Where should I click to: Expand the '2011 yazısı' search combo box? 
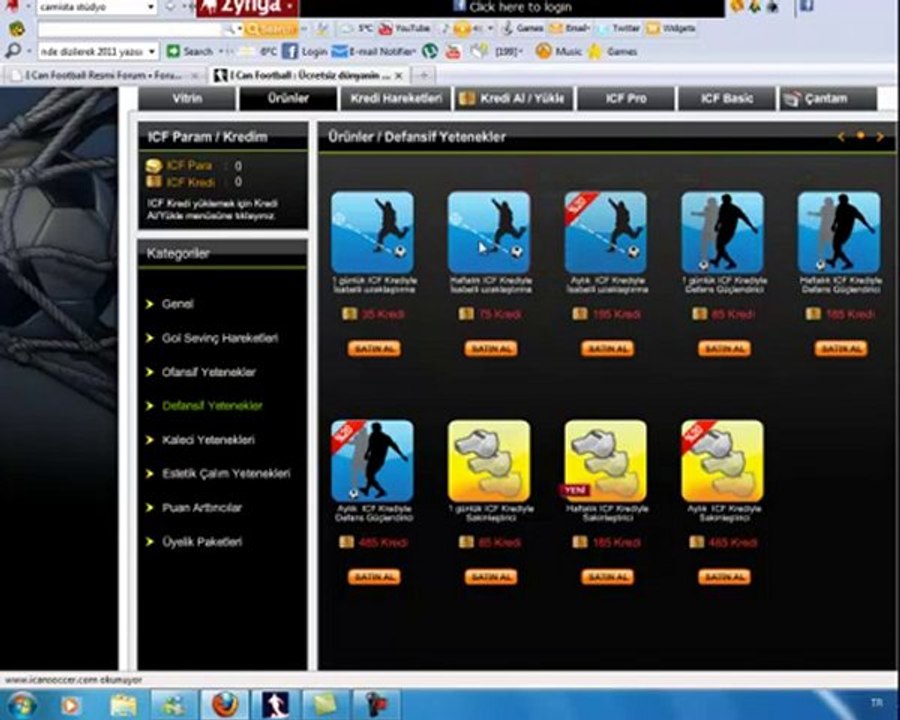[152, 52]
